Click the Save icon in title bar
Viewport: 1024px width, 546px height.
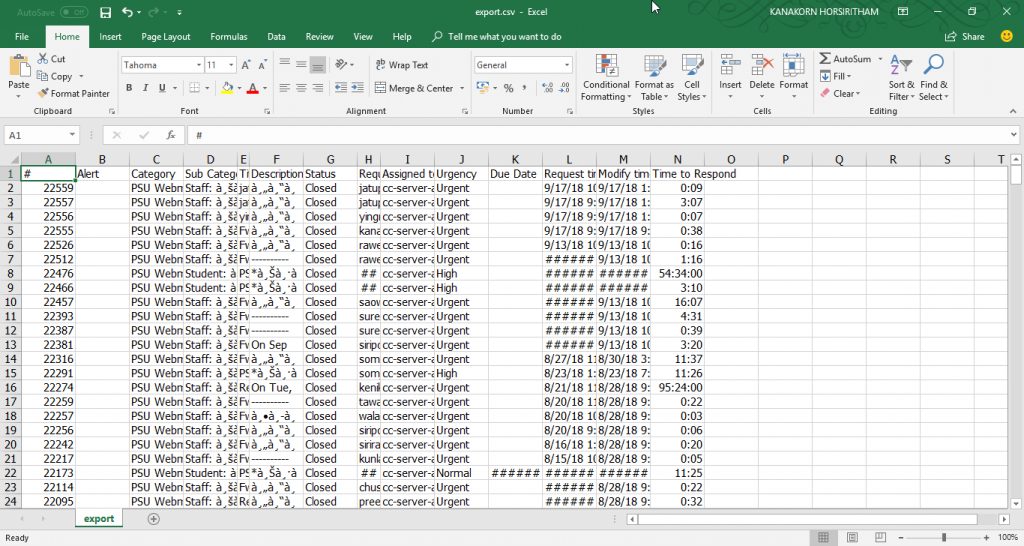(106, 12)
